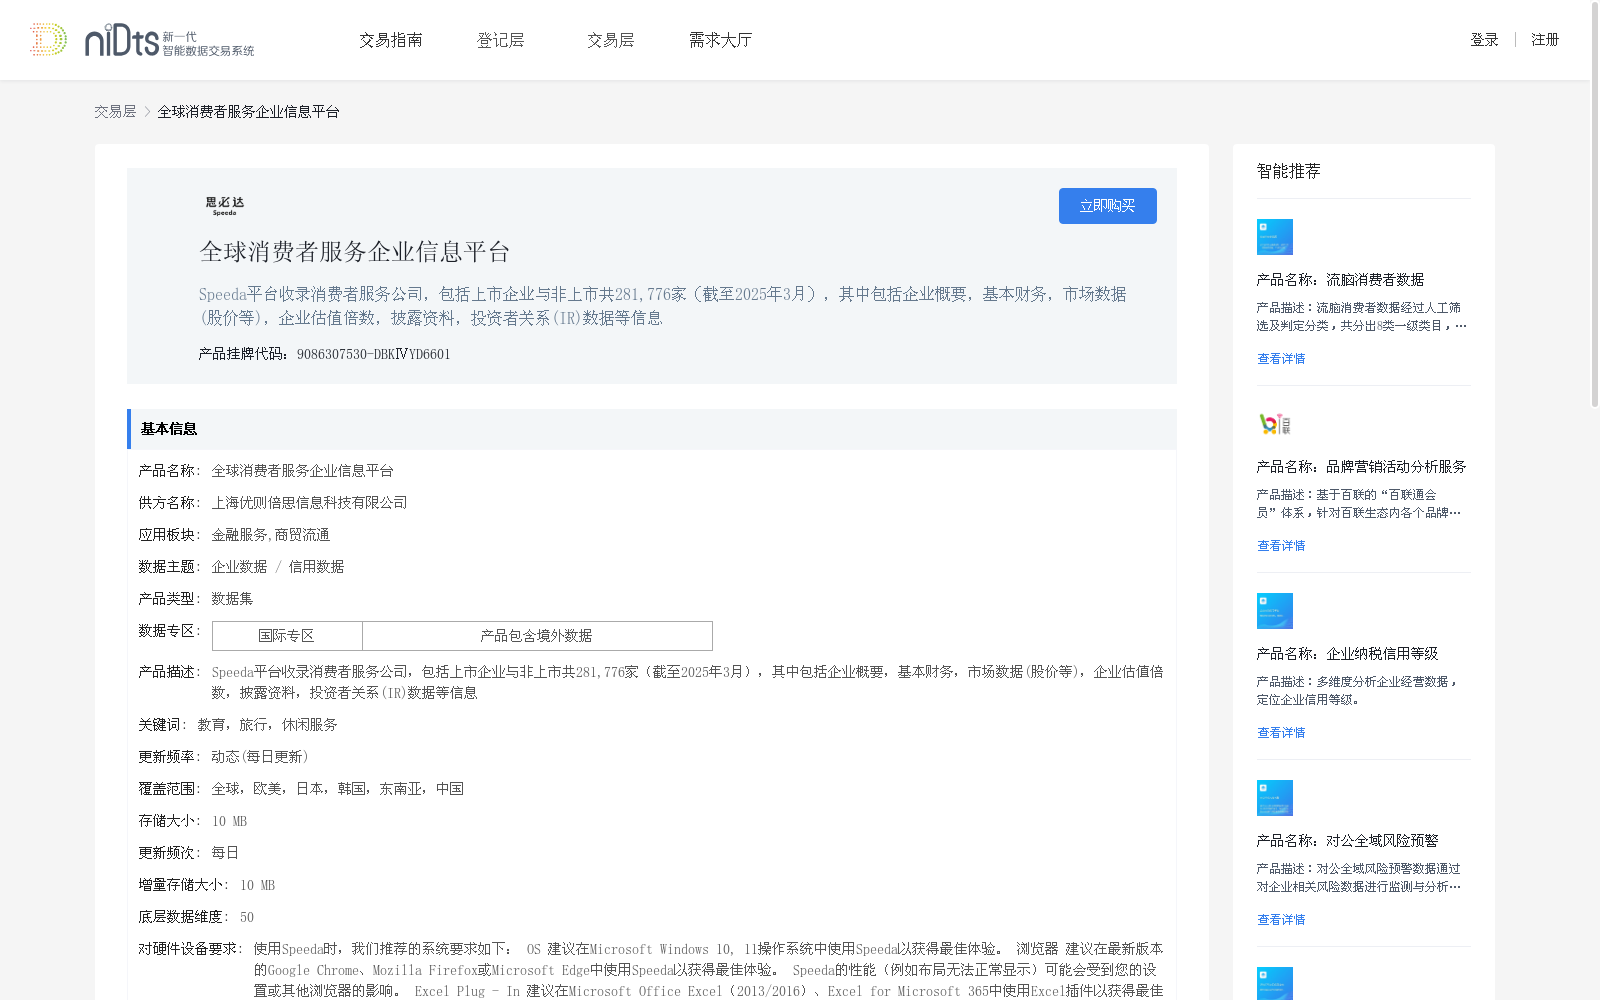Click the listing code 9086307530-DBKIVYD6601
This screenshot has width=1600, height=1000.
click(374, 354)
